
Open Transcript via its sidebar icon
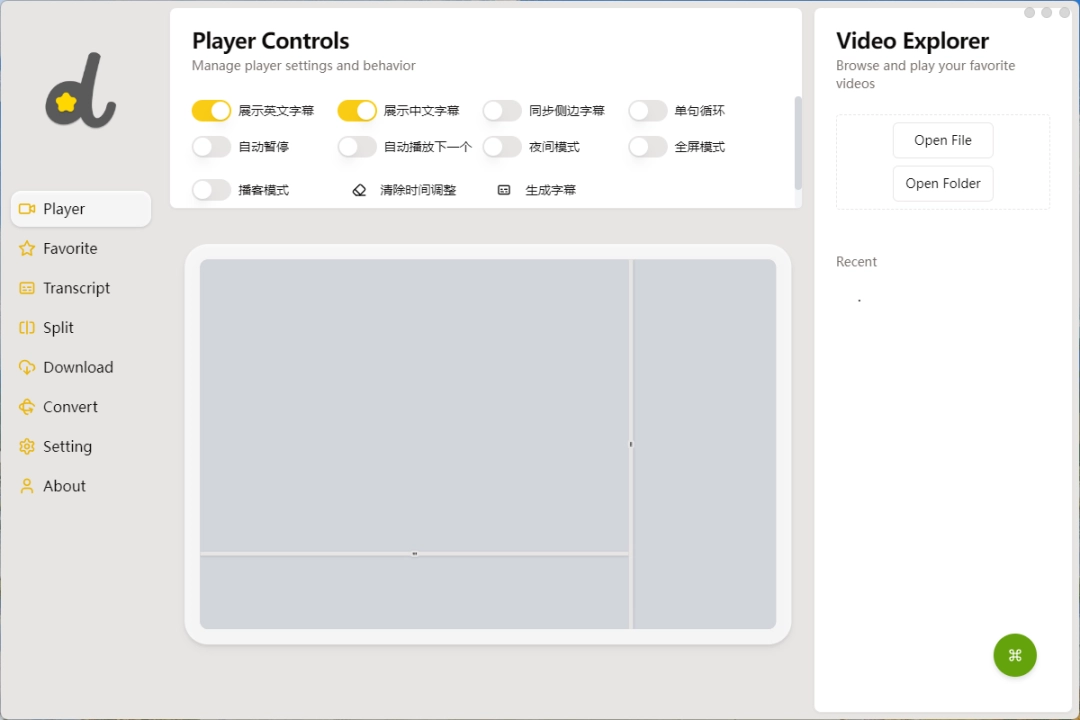(x=27, y=288)
